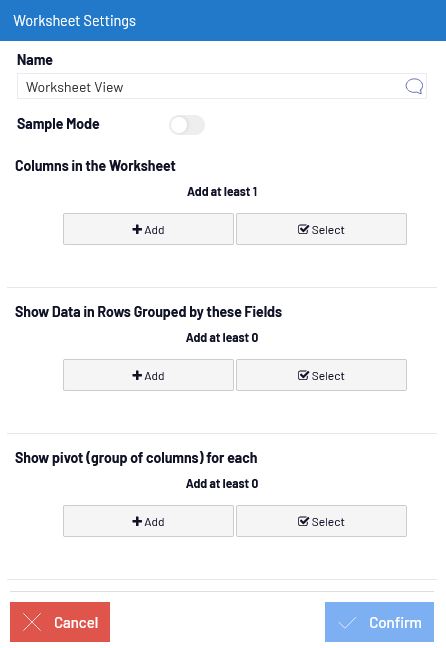The height and width of the screenshot is (648, 446).
Task: Add a pivot group of columns
Action: (148, 521)
